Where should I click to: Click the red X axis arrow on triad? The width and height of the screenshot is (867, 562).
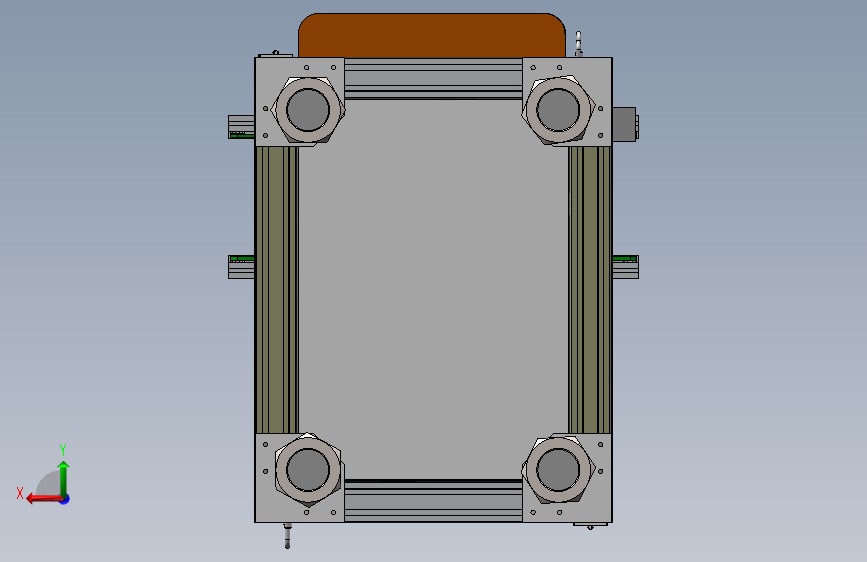(x=43, y=499)
